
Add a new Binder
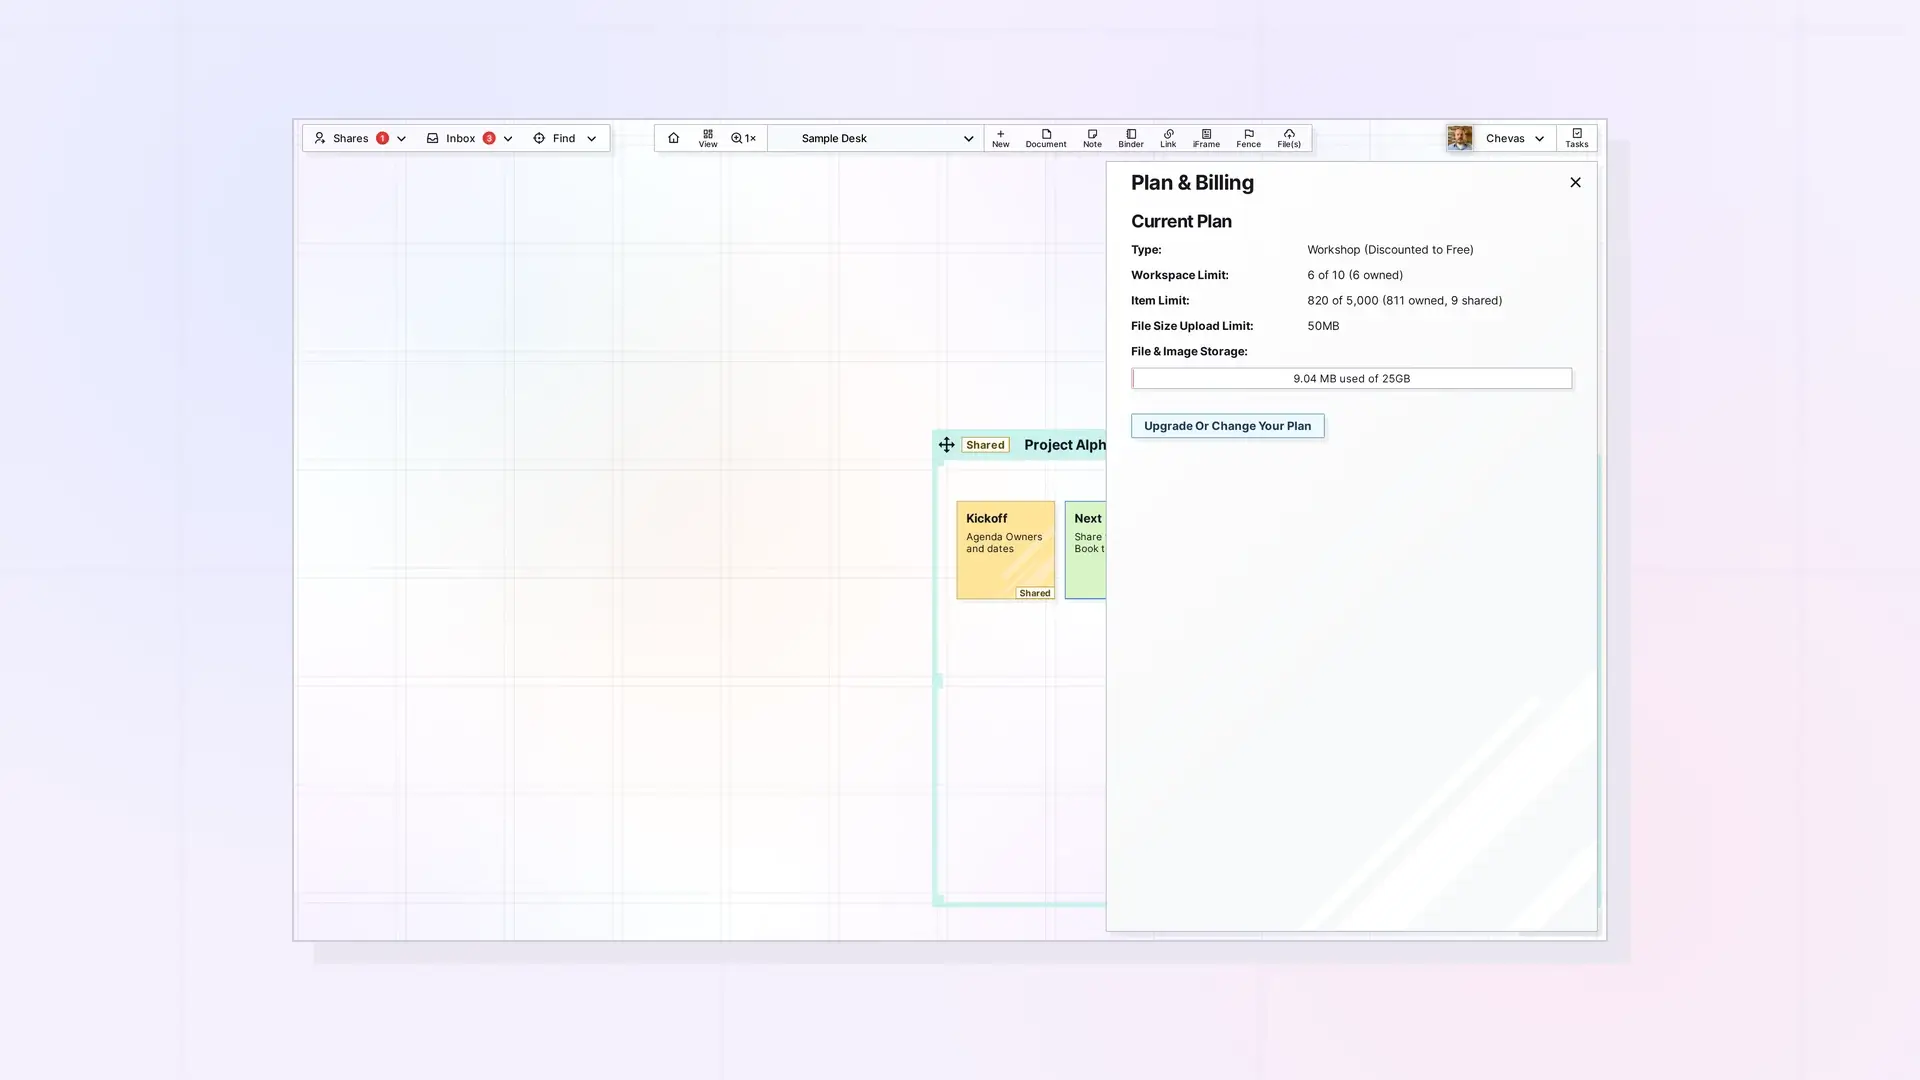[x=1131, y=138]
